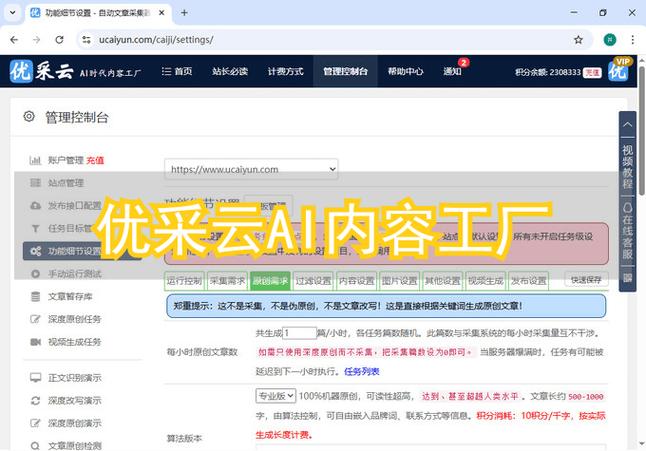Viewport: 646px width, 451px height.
Task: Open 视频生成任务 camera icon item
Action: [66, 342]
